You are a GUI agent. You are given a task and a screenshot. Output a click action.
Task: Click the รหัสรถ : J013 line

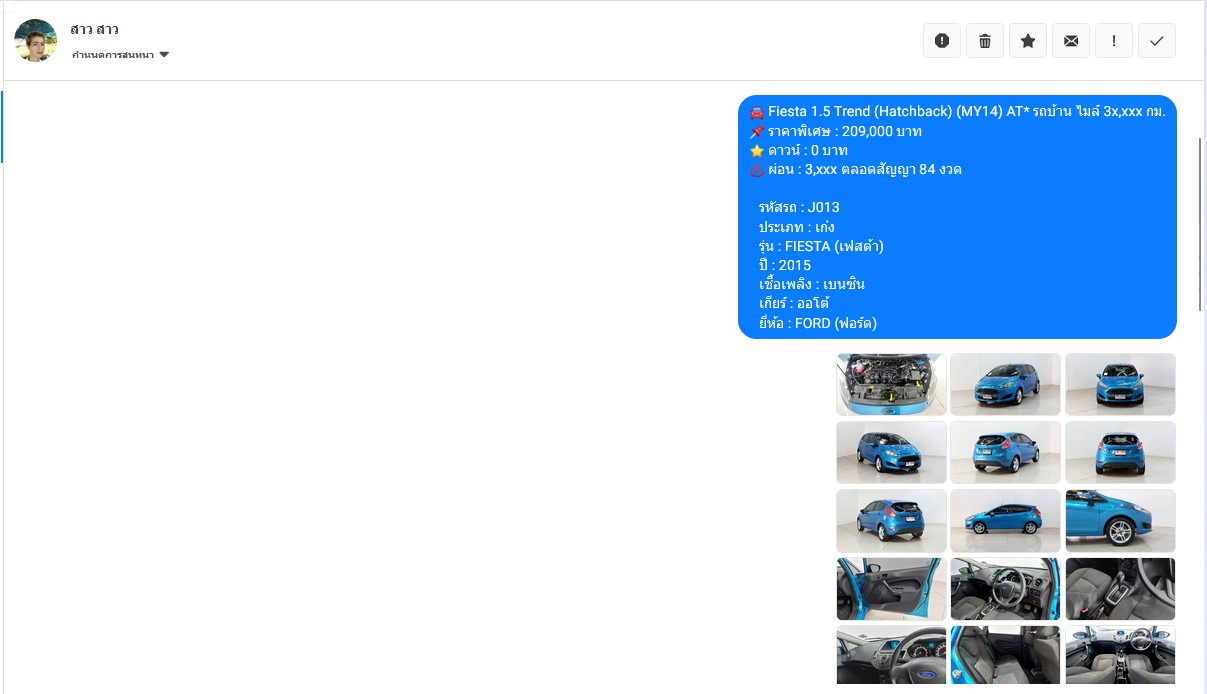coord(799,208)
